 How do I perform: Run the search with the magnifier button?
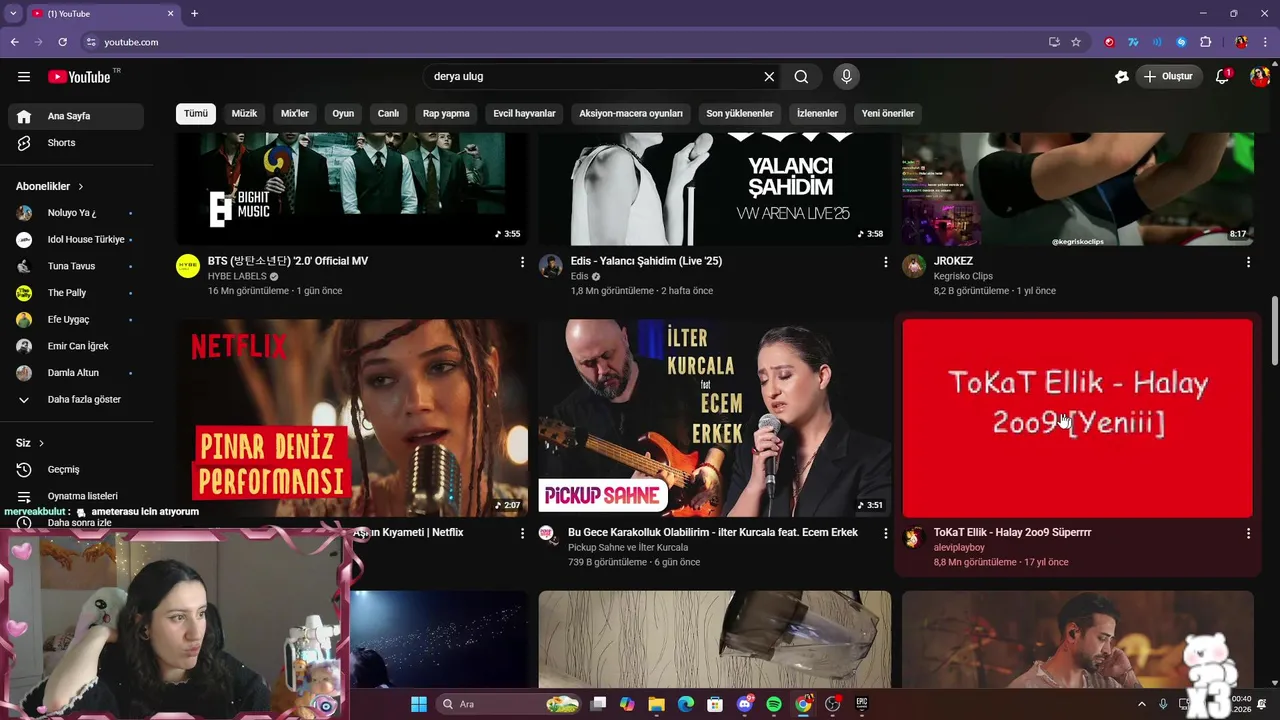point(801,77)
